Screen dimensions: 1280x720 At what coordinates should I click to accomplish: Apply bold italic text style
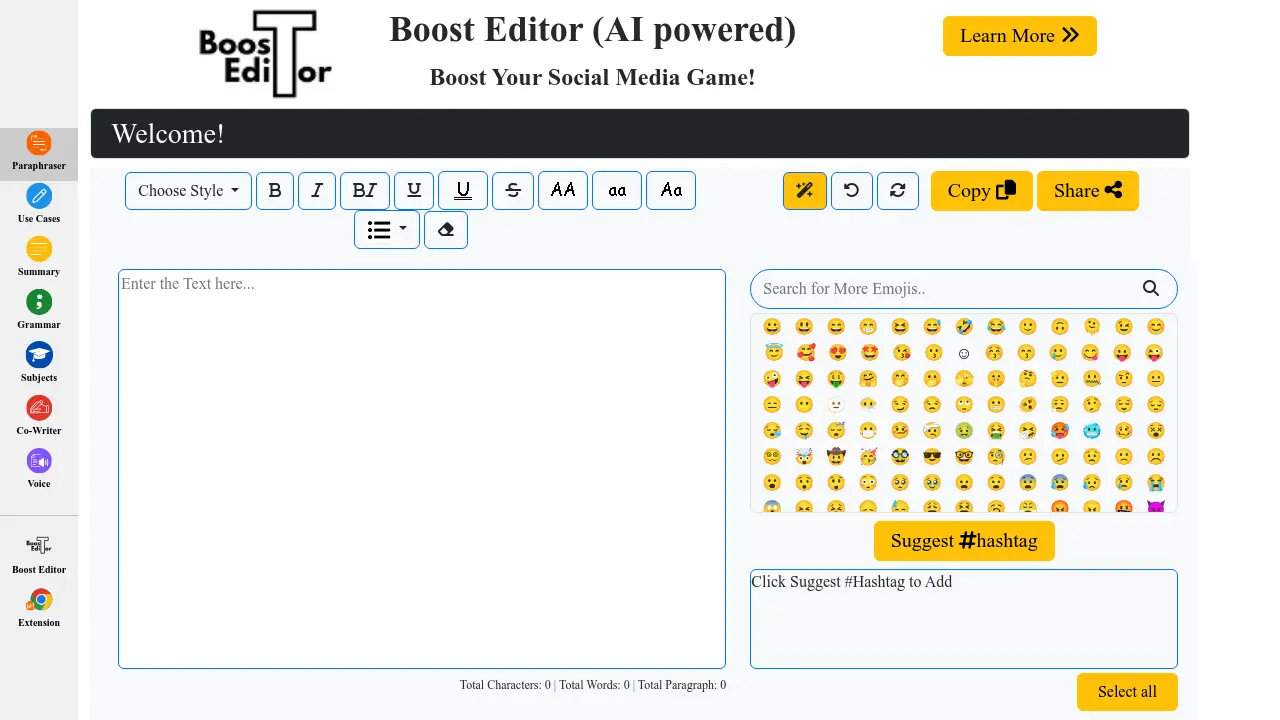(x=365, y=191)
